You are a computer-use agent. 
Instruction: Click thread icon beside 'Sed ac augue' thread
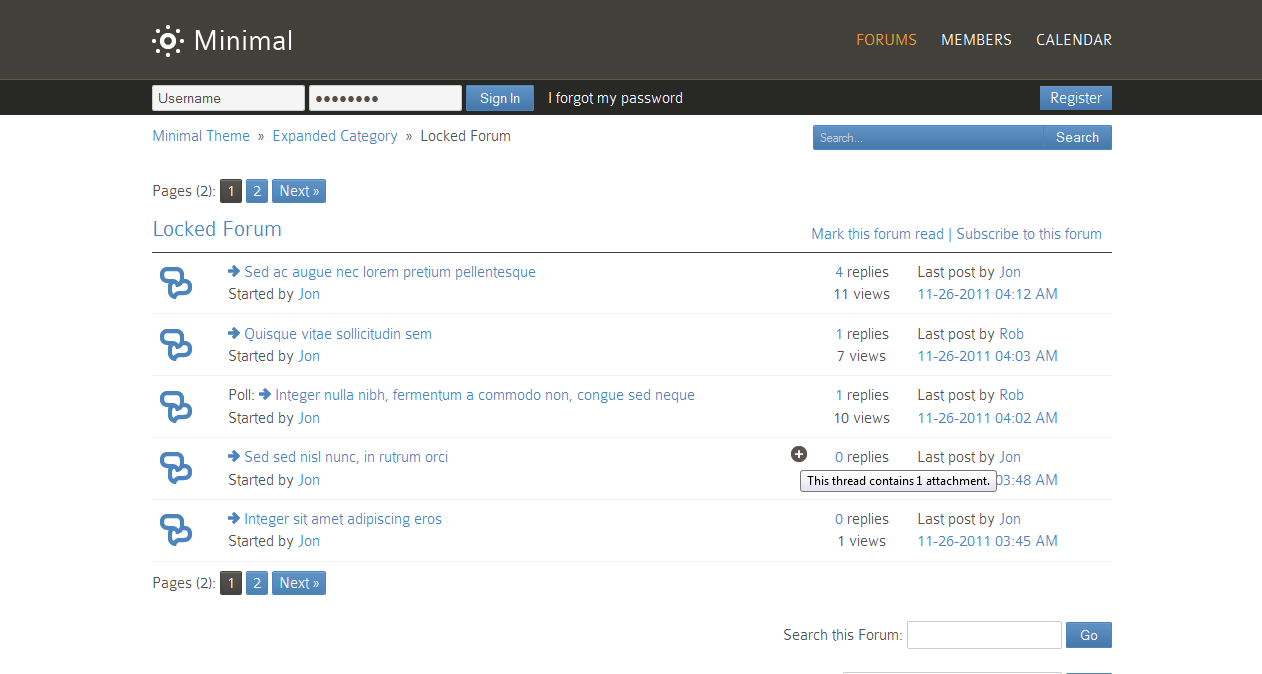(x=176, y=283)
